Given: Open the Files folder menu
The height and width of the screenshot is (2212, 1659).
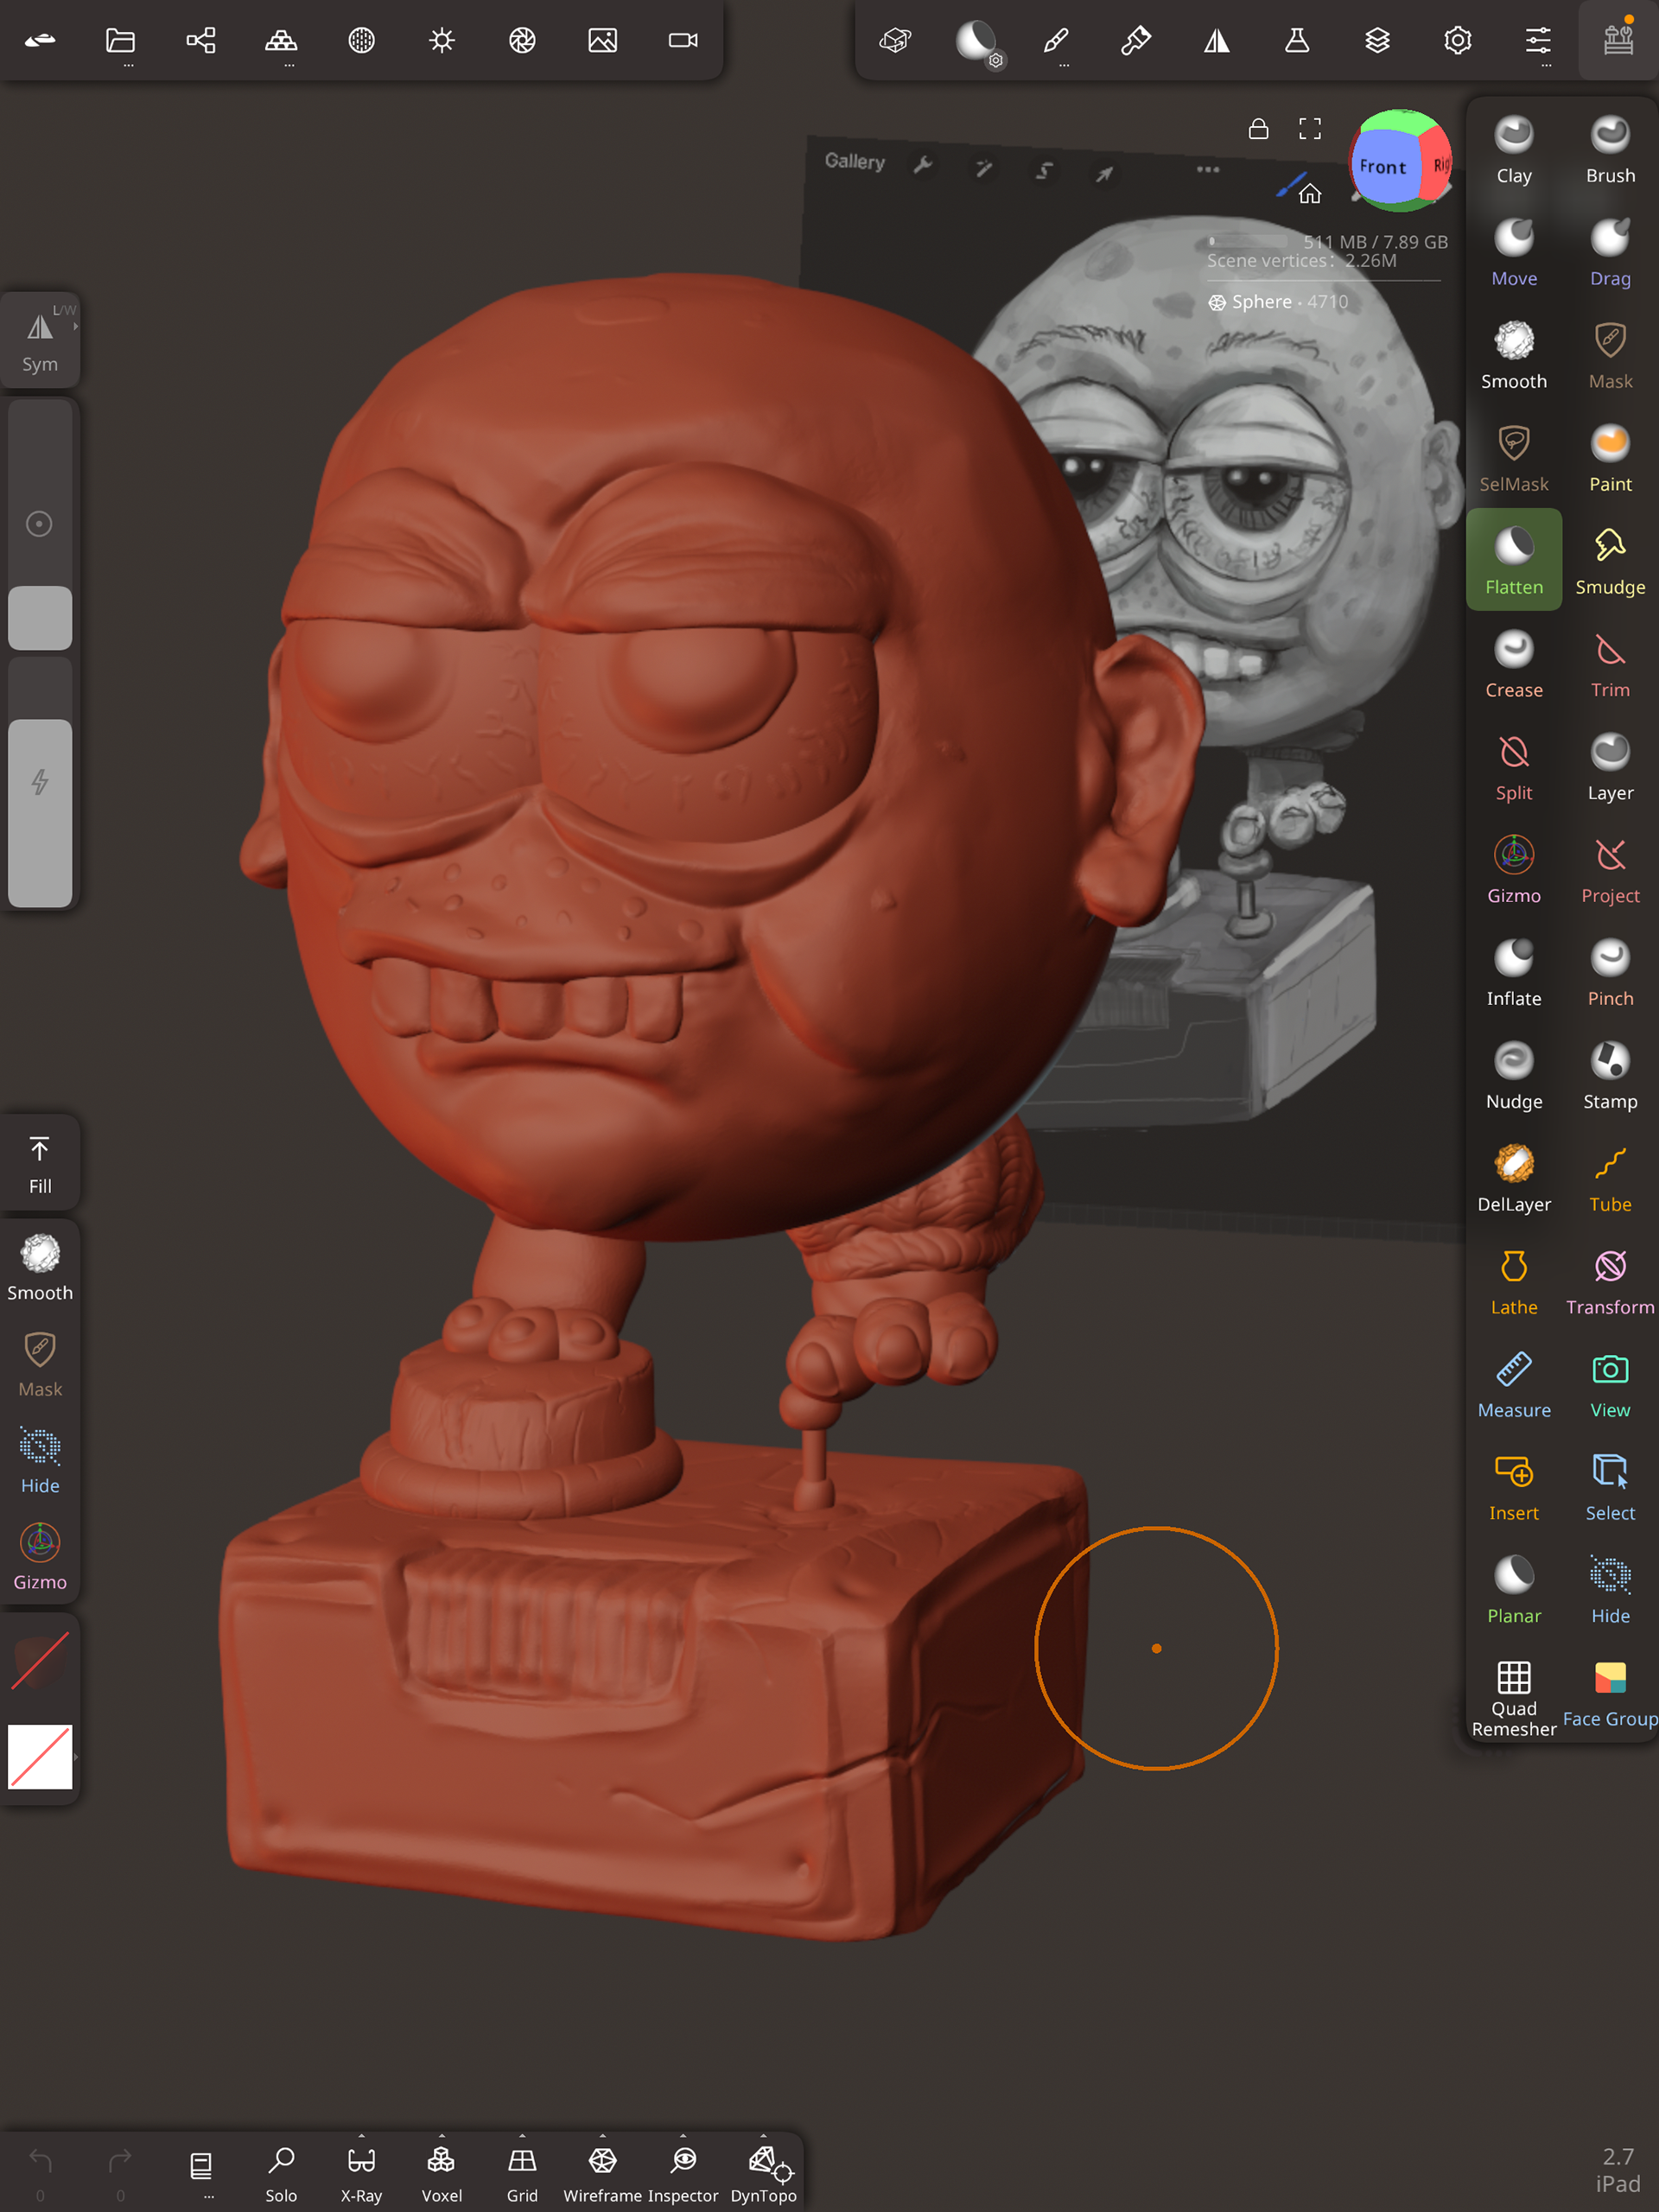Looking at the screenshot, I should (x=120, y=41).
